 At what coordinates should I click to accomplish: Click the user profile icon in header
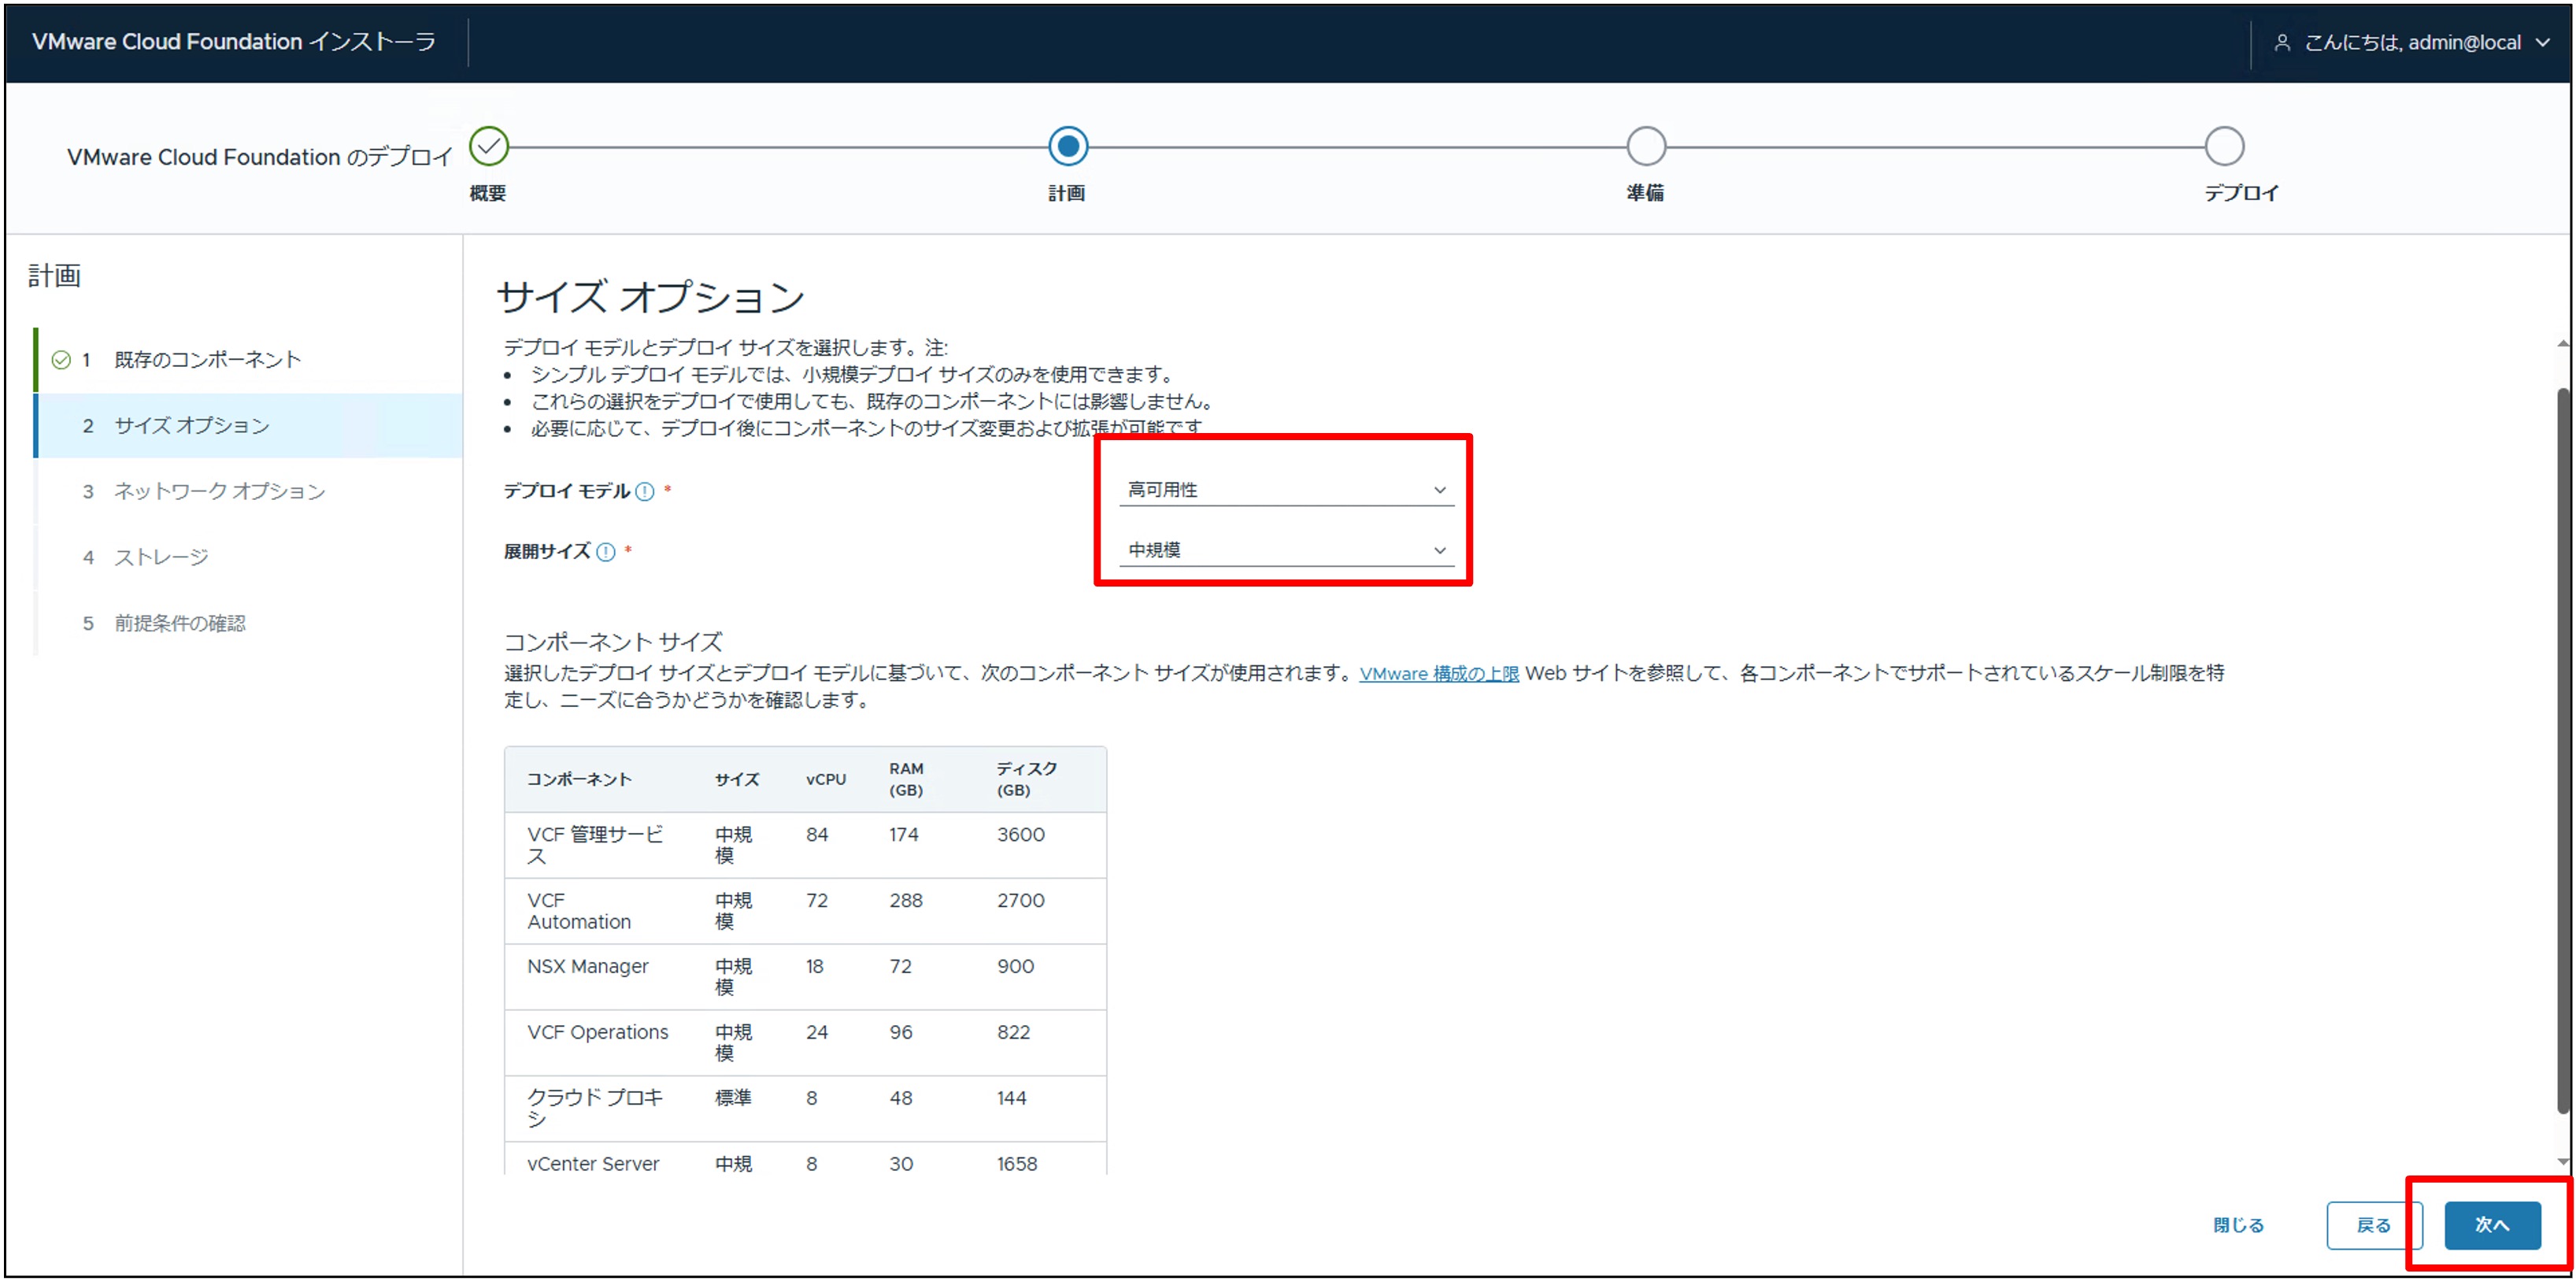coord(2282,43)
